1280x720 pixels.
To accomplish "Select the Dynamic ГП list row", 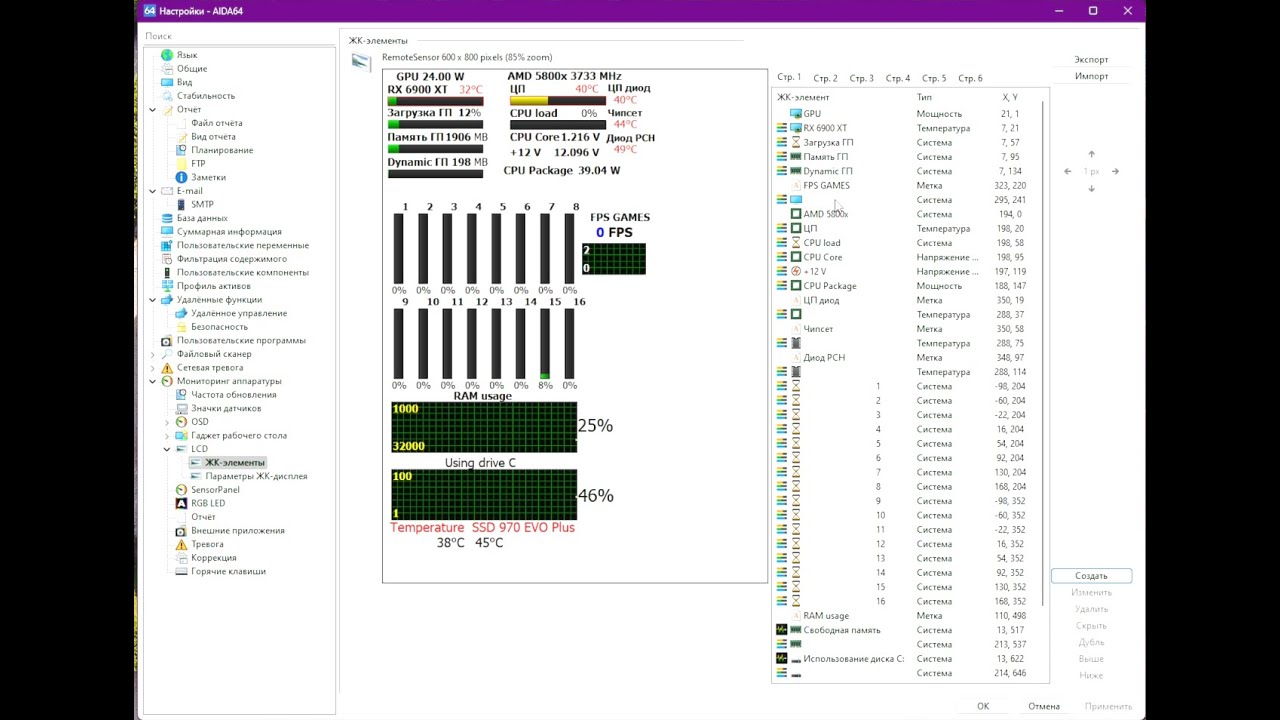I will pos(905,171).
